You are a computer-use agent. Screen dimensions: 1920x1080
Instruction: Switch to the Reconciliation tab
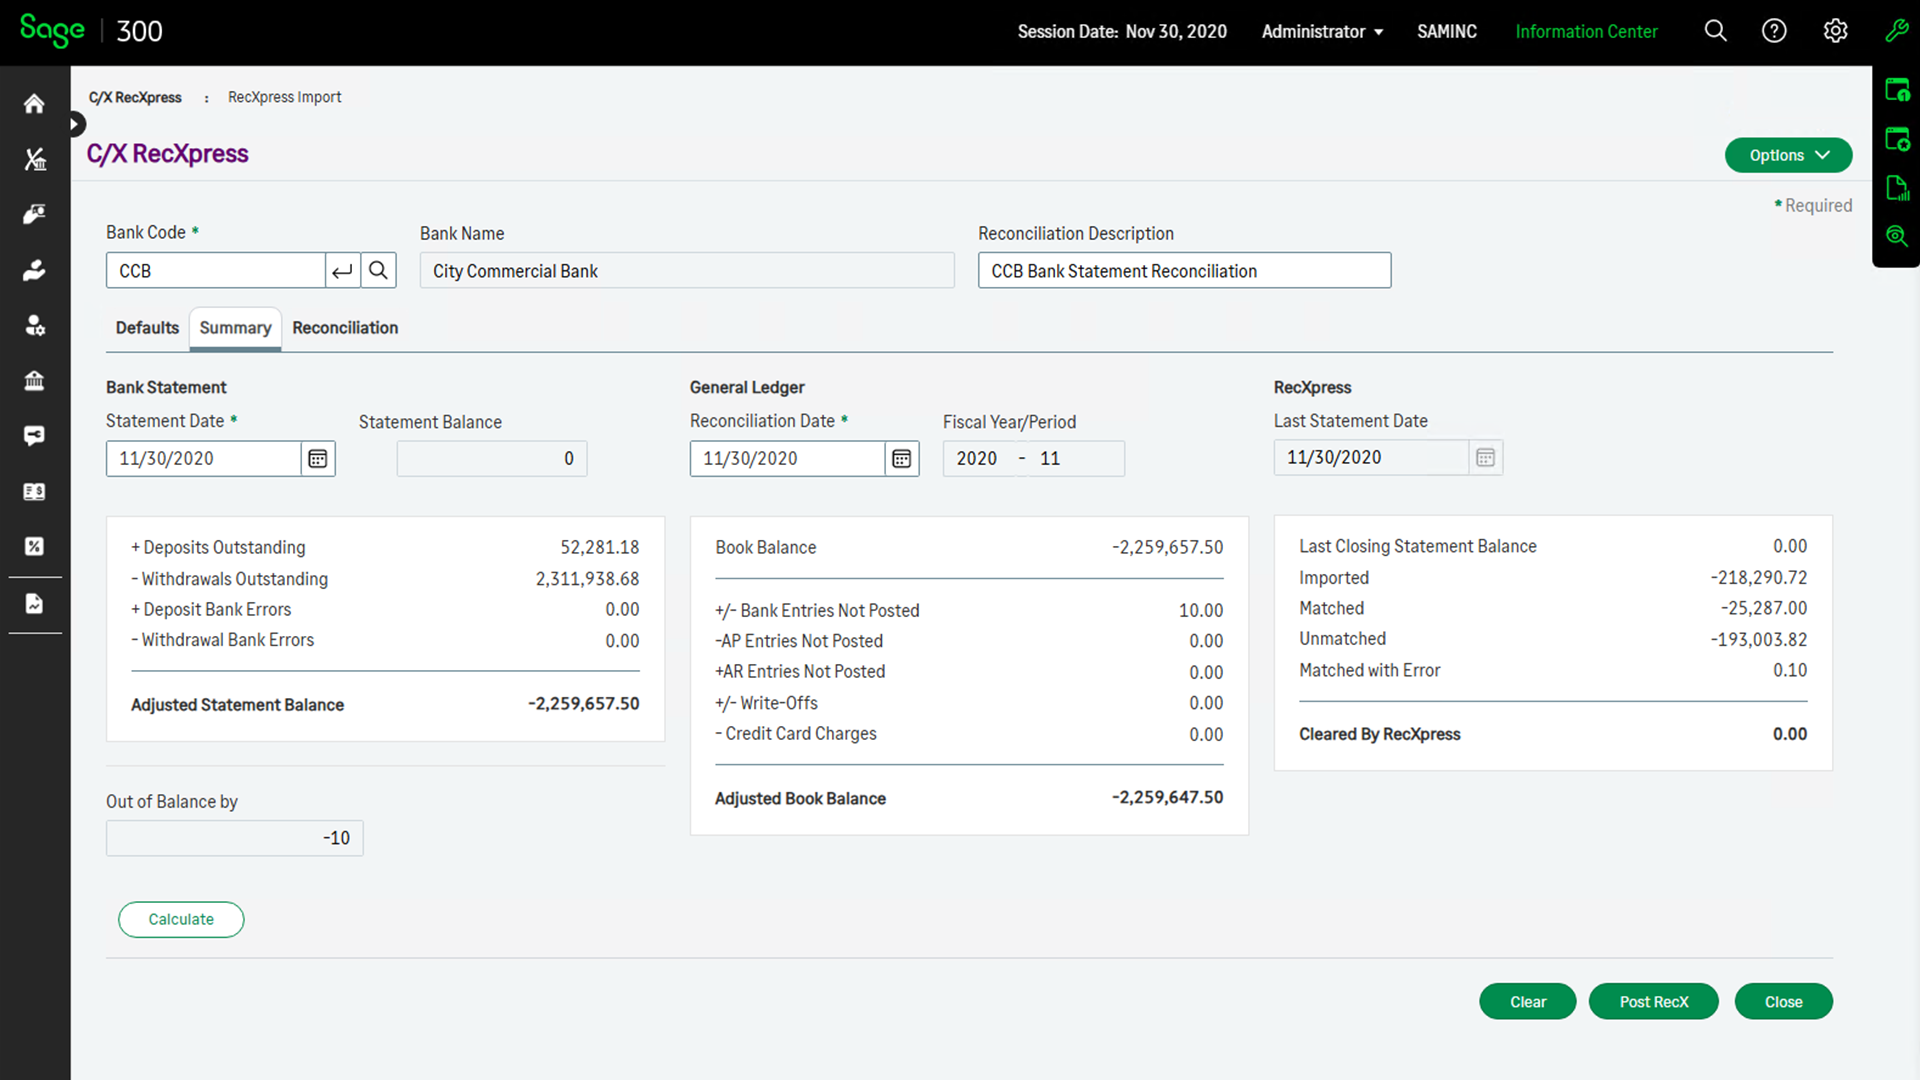(x=345, y=328)
